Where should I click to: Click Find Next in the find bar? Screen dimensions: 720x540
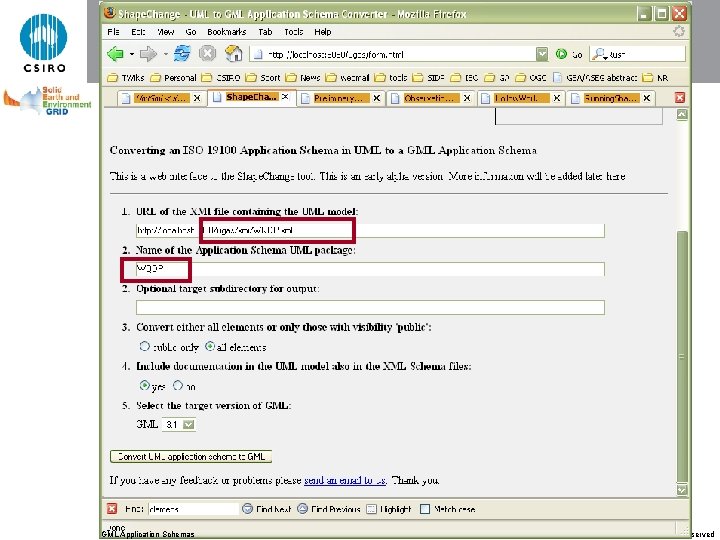tap(267, 509)
